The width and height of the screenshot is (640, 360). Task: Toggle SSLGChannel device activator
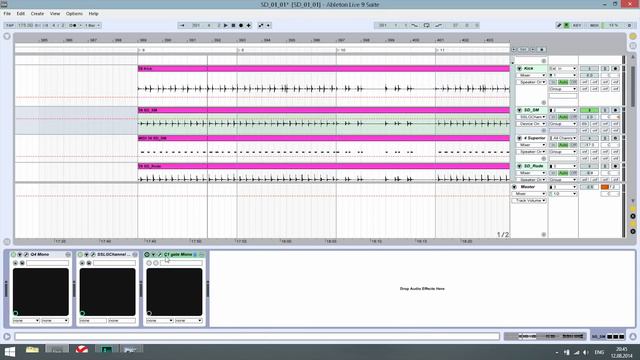[80, 254]
